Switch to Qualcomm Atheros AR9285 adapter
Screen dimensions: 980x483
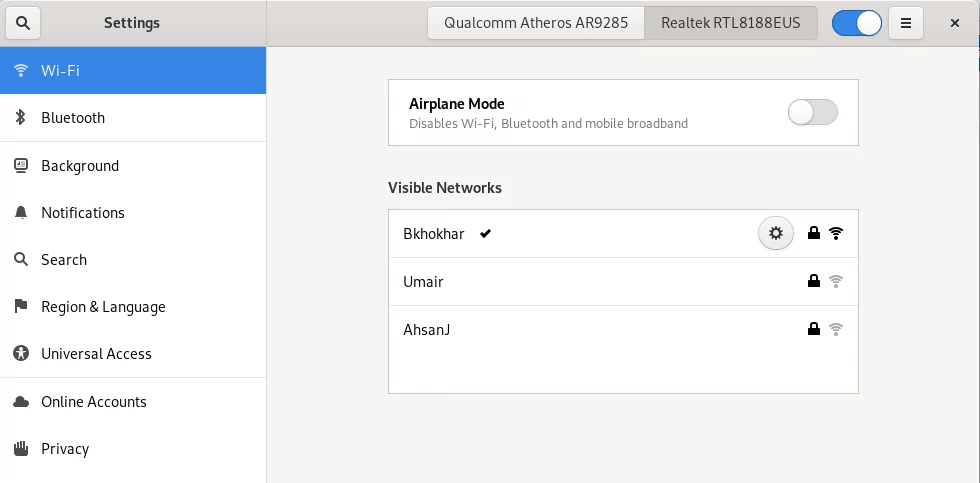[x=536, y=23]
